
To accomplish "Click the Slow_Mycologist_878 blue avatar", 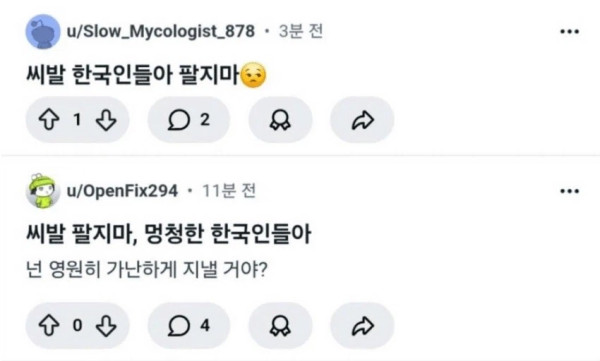I will [x=42, y=31].
